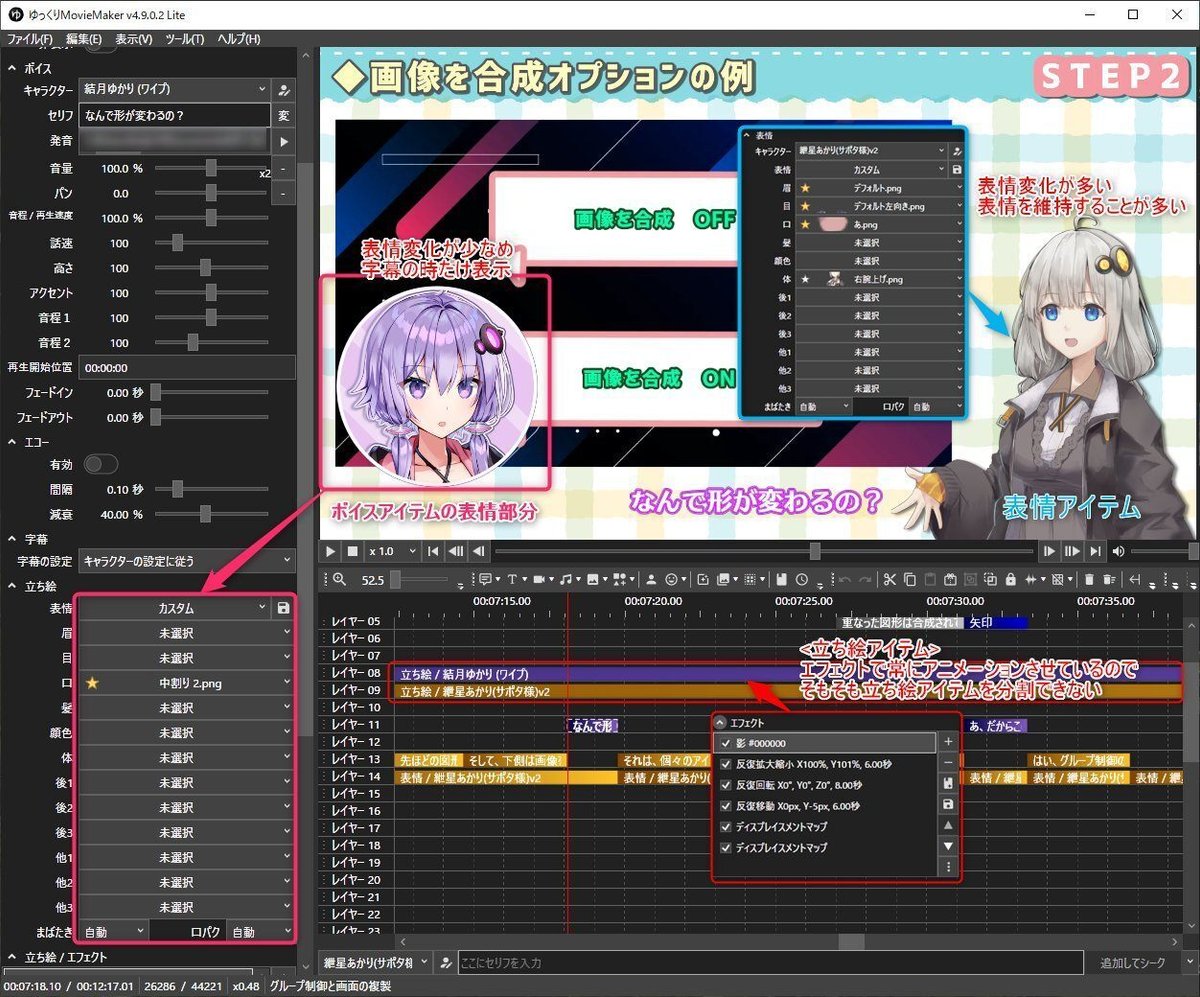Screen dimensions: 1200x997
Task: Open the ファイル(F) menu
Action: click(x=30, y=39)
